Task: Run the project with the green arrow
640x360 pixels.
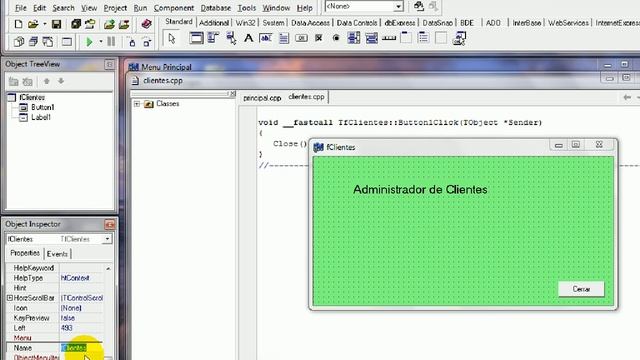Action: point(89,42)
